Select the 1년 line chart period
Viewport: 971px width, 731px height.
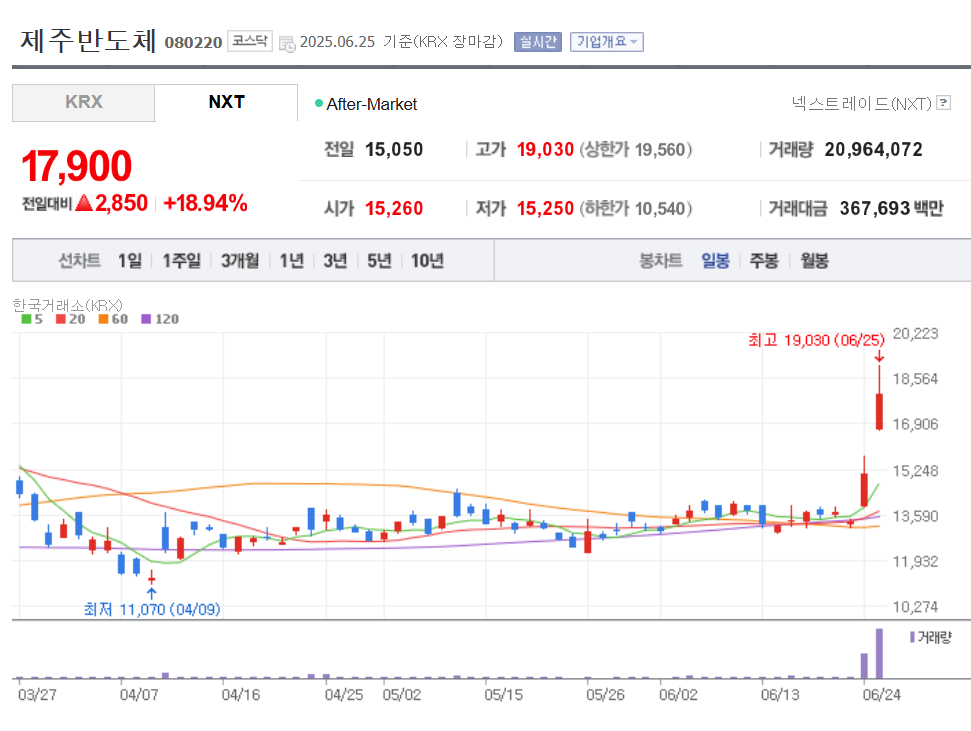(292, 261)
